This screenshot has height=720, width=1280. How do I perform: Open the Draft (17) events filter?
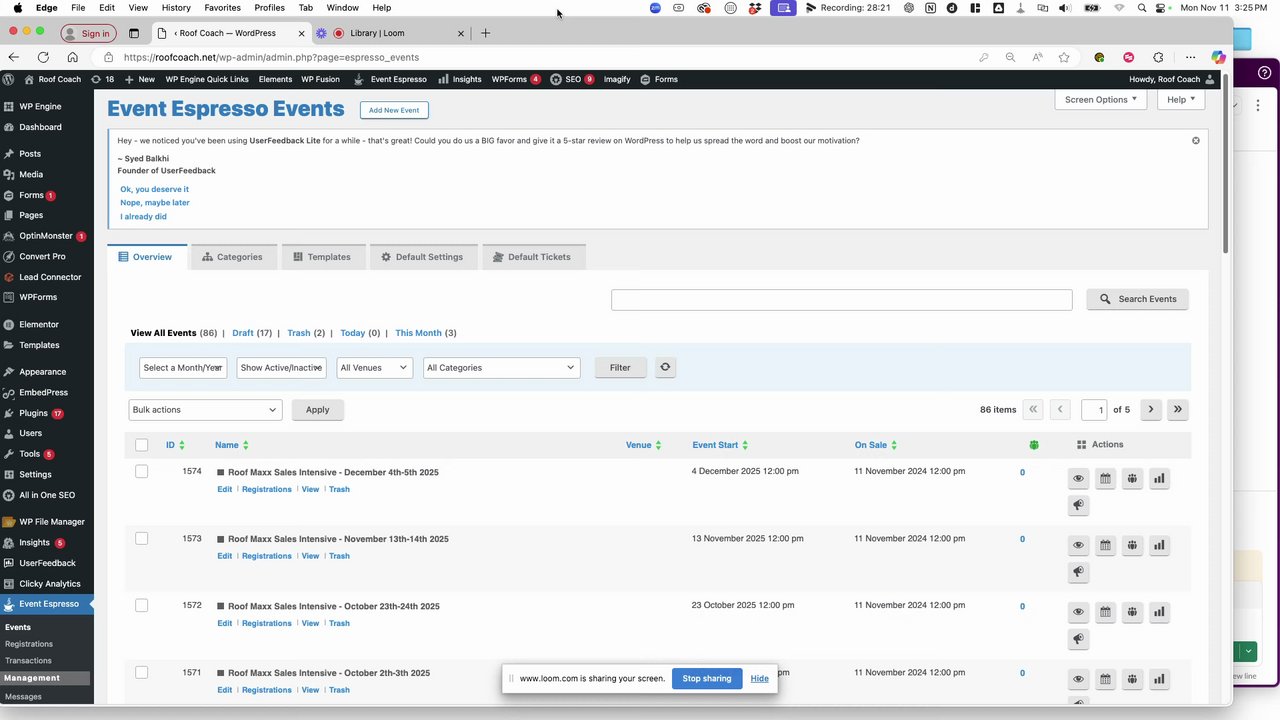[x=252, y=333]
